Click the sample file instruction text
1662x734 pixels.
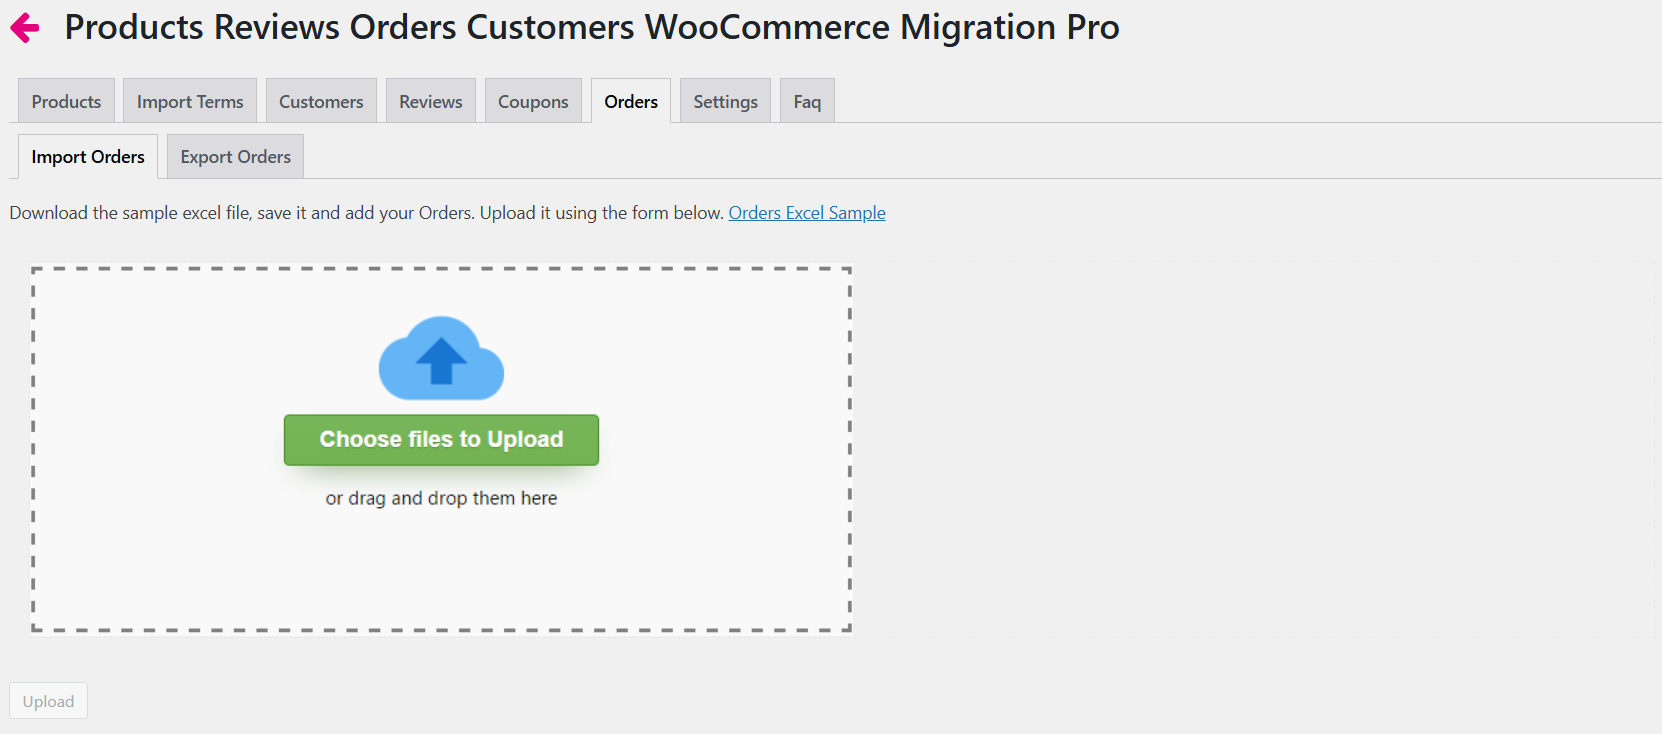(x=365, y=212)
